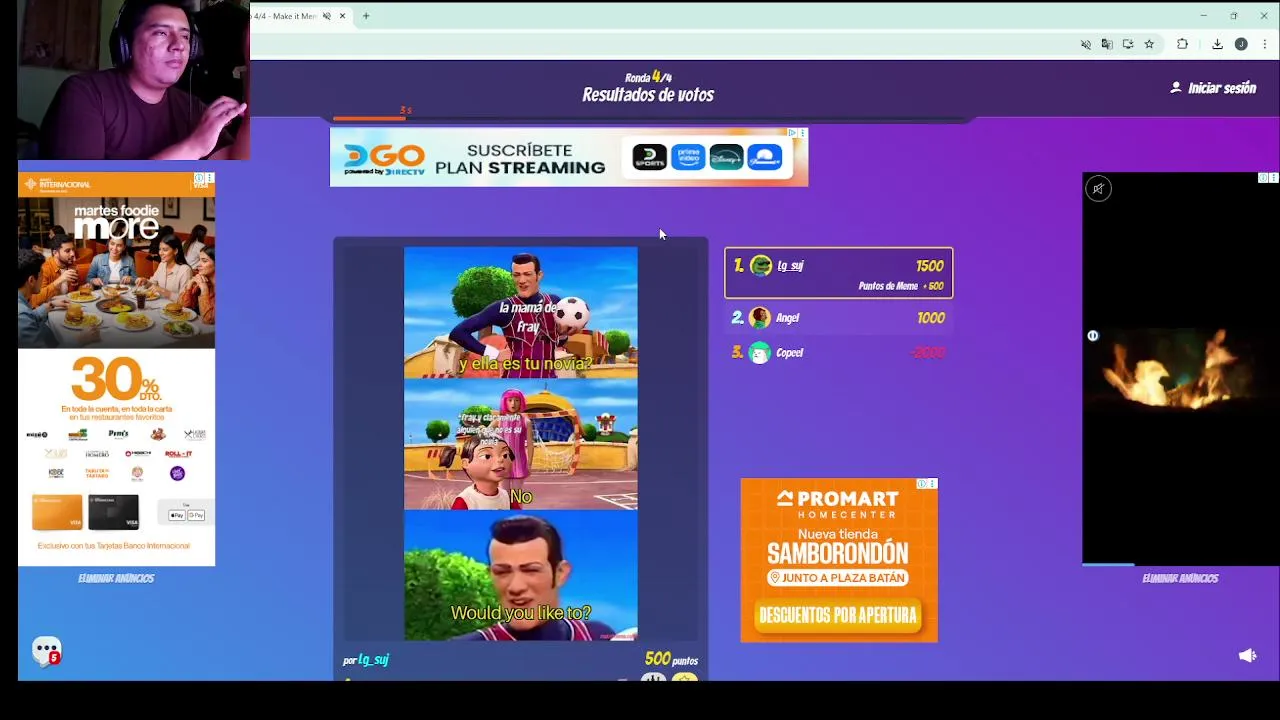Click Angel player avatar
The width and height of the screenshot is (1280, 720).
[760, 318]
